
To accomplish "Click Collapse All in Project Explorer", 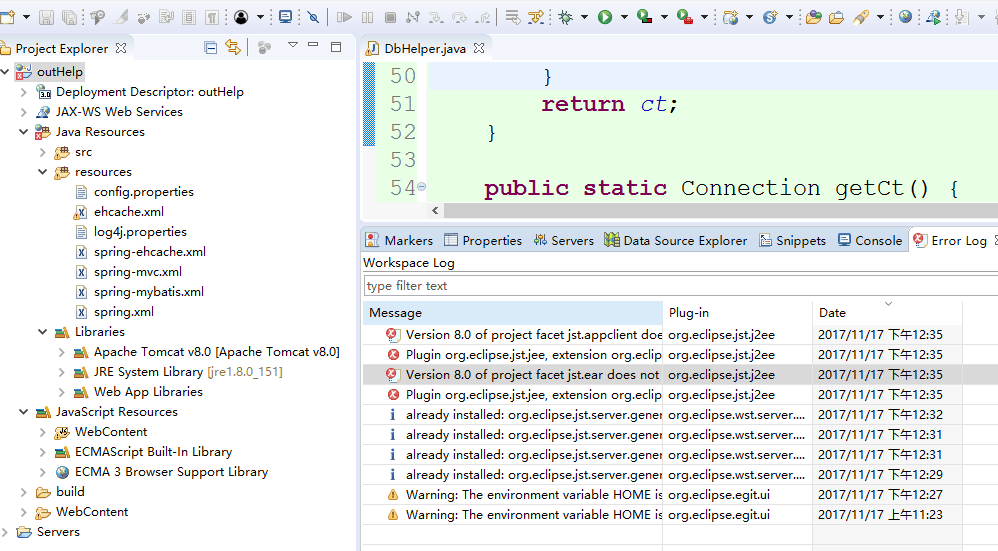I will pyautogui.click(x=211, y=48).
